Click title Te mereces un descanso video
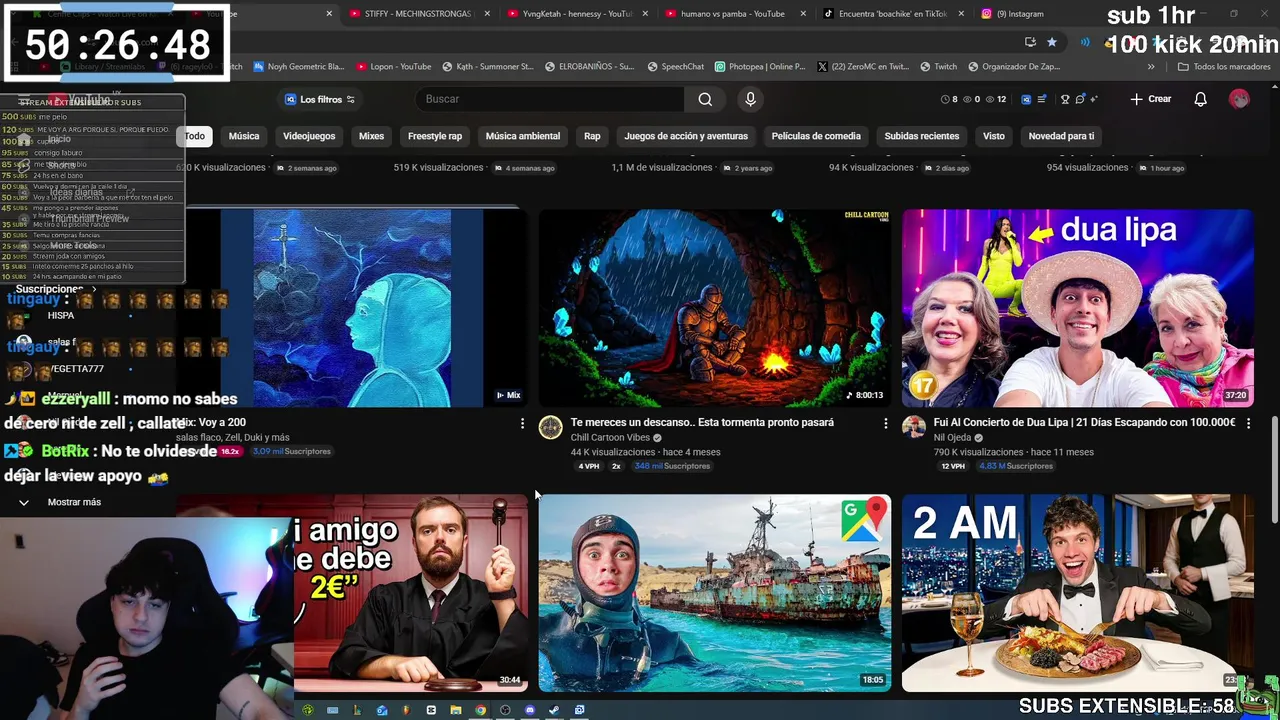Viewport: 1280px width, 720px height. point(702,423)
